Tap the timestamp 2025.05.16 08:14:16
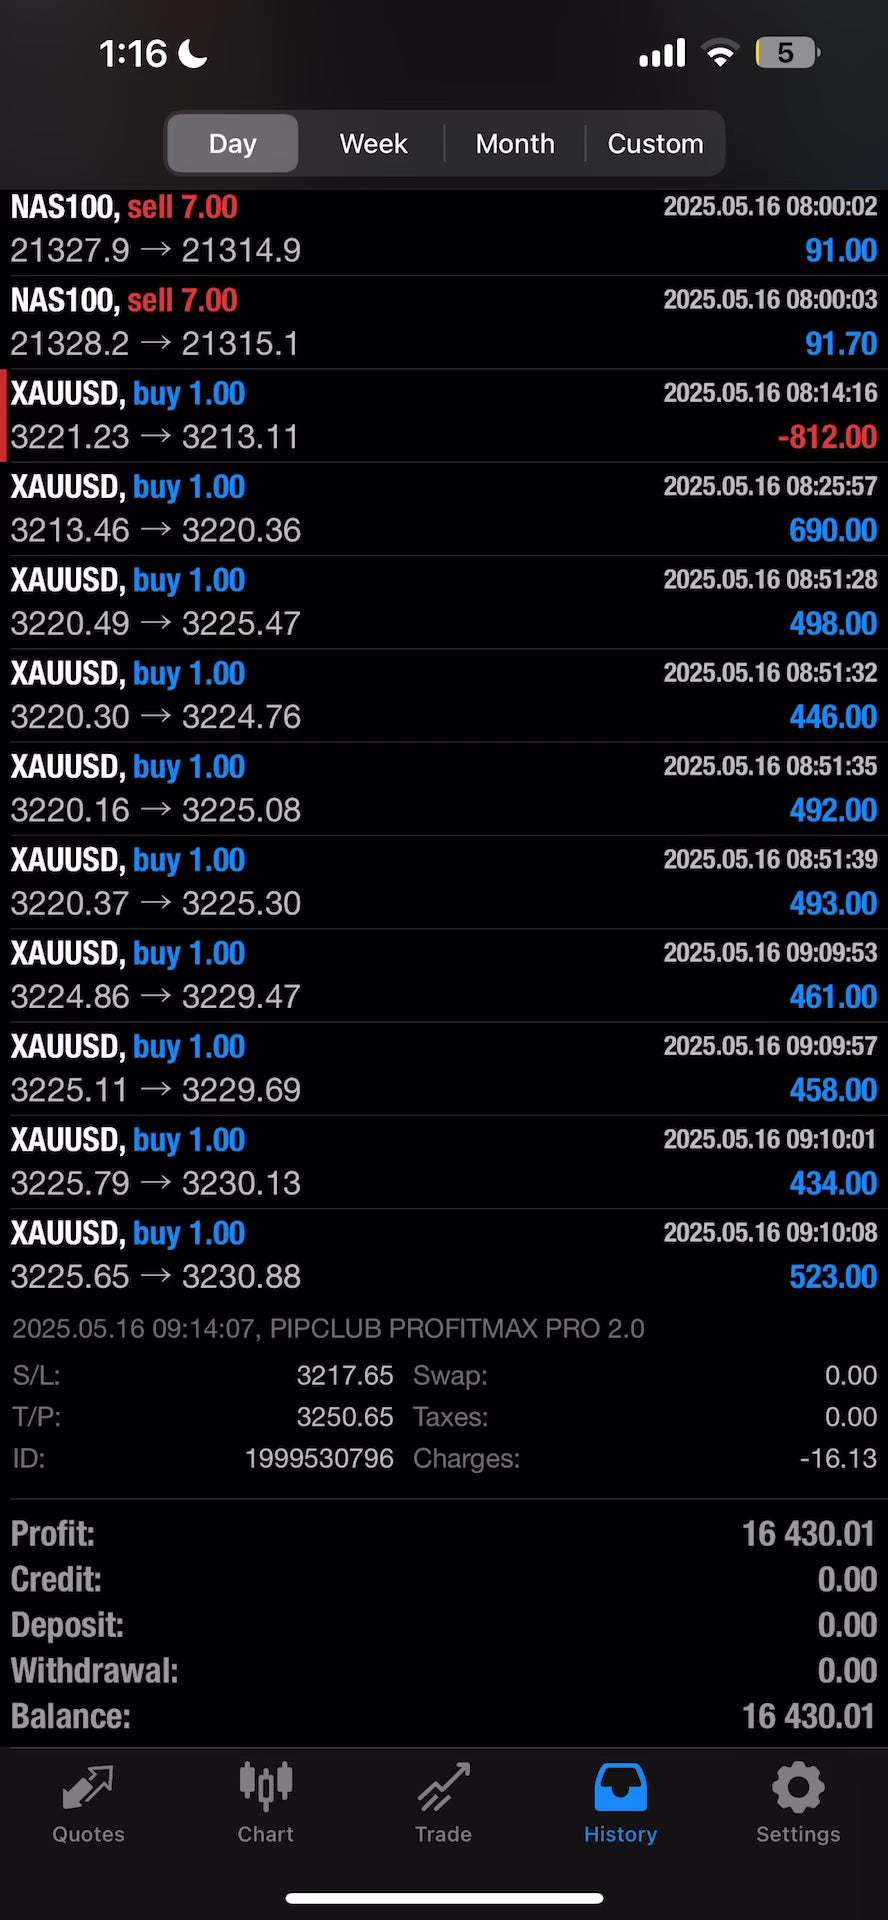888x1920 pixels. tap(770, 393)
